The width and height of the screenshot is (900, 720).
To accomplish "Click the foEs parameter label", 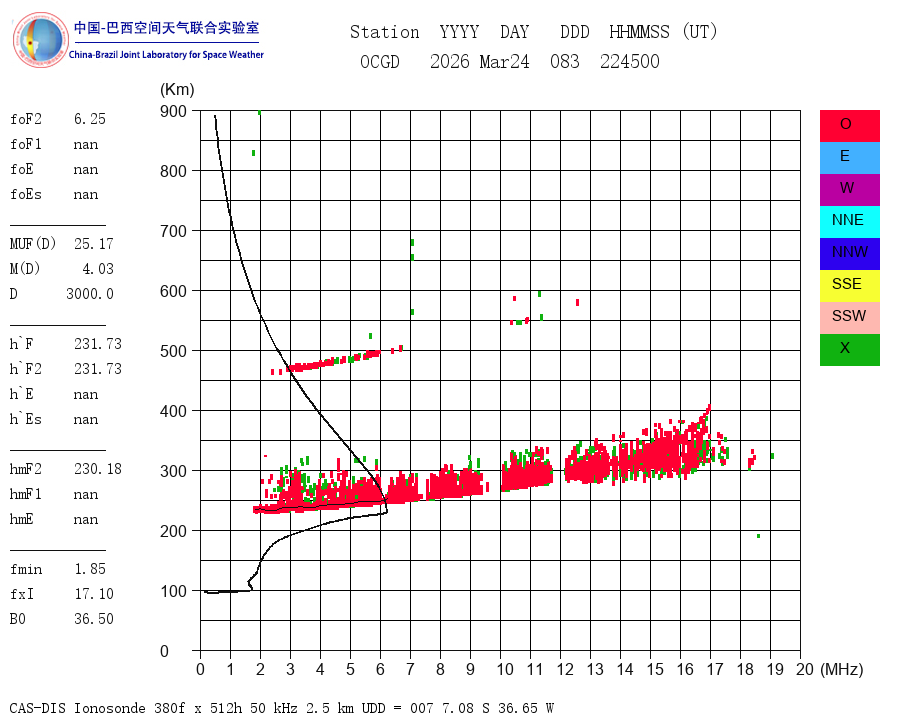I will pyautogui.click(x=26, y=194).
